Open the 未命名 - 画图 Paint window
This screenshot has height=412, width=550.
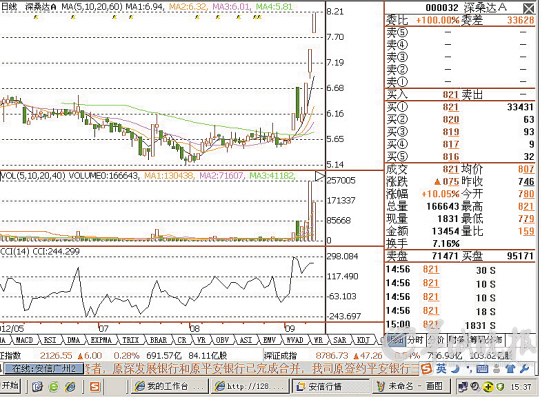point(411,386)
